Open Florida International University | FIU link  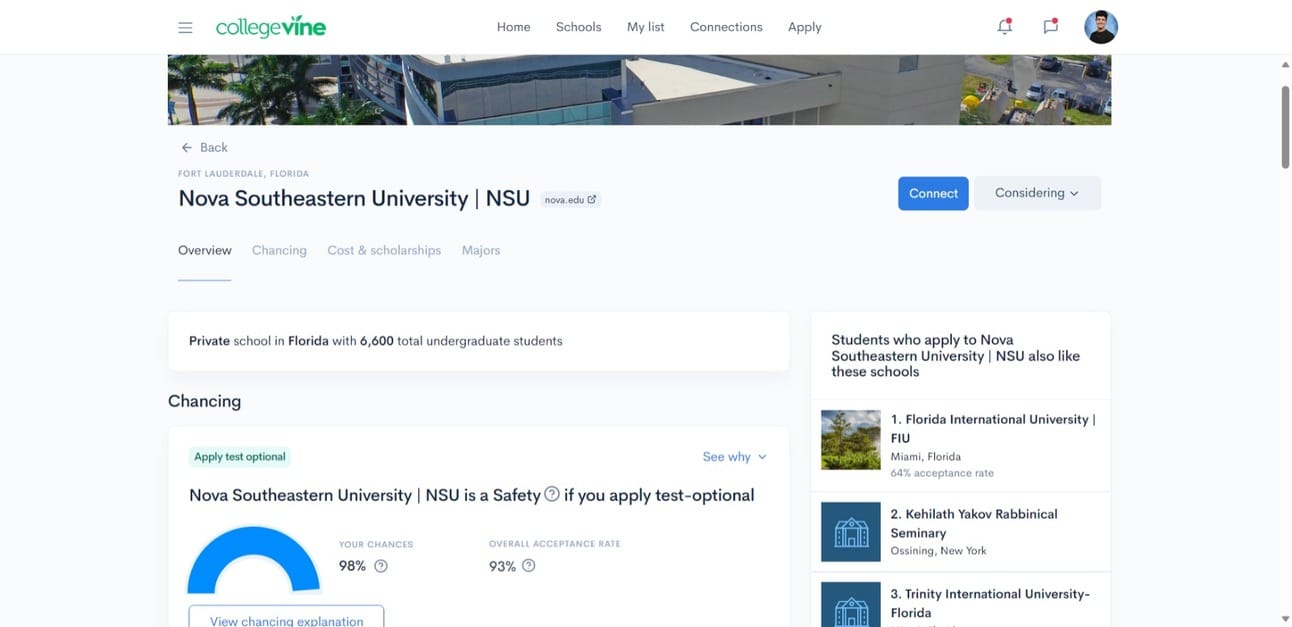(x=993, y=428)
